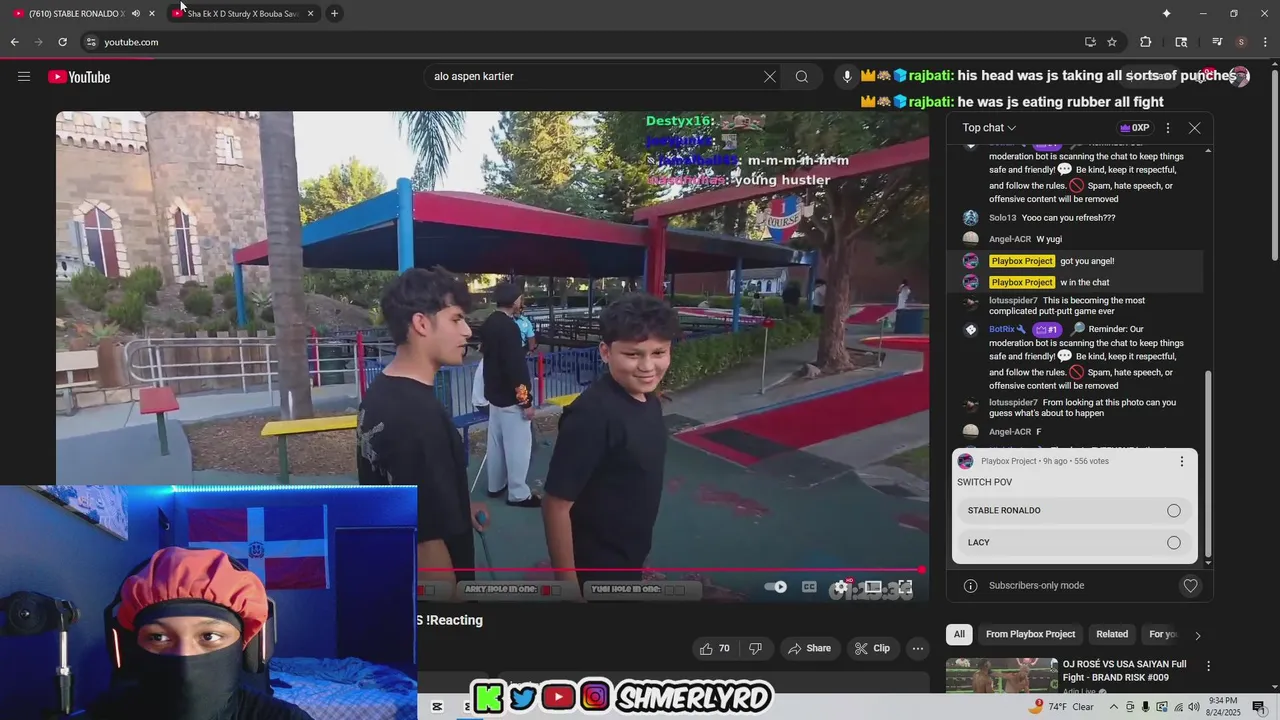1280x720 pixels.
Task: Open video settings gear
Action: tap(841, 588)
